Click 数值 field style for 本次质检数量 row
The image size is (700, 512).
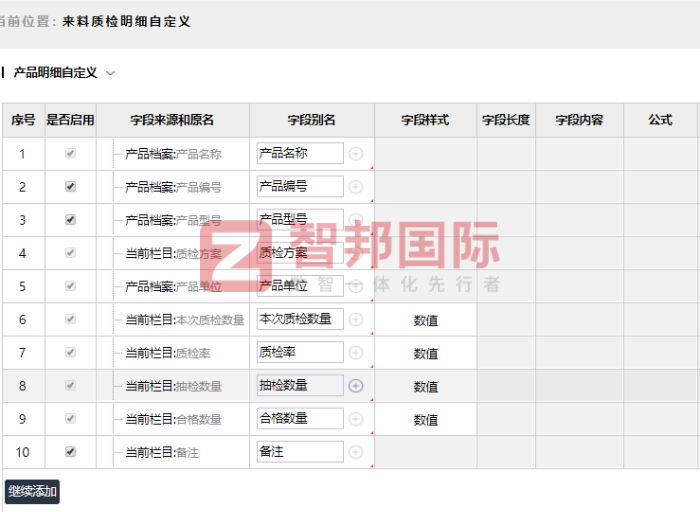click(425, 321)
